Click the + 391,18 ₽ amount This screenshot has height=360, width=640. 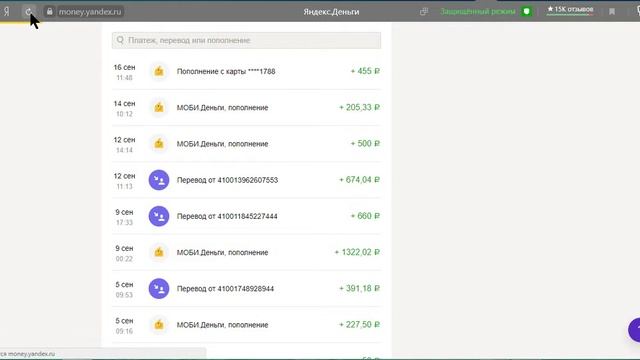359,288
